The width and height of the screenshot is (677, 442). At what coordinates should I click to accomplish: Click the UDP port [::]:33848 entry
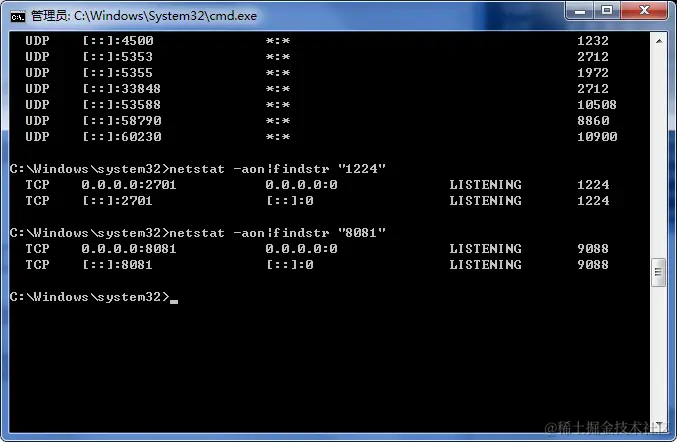point(121,88)
